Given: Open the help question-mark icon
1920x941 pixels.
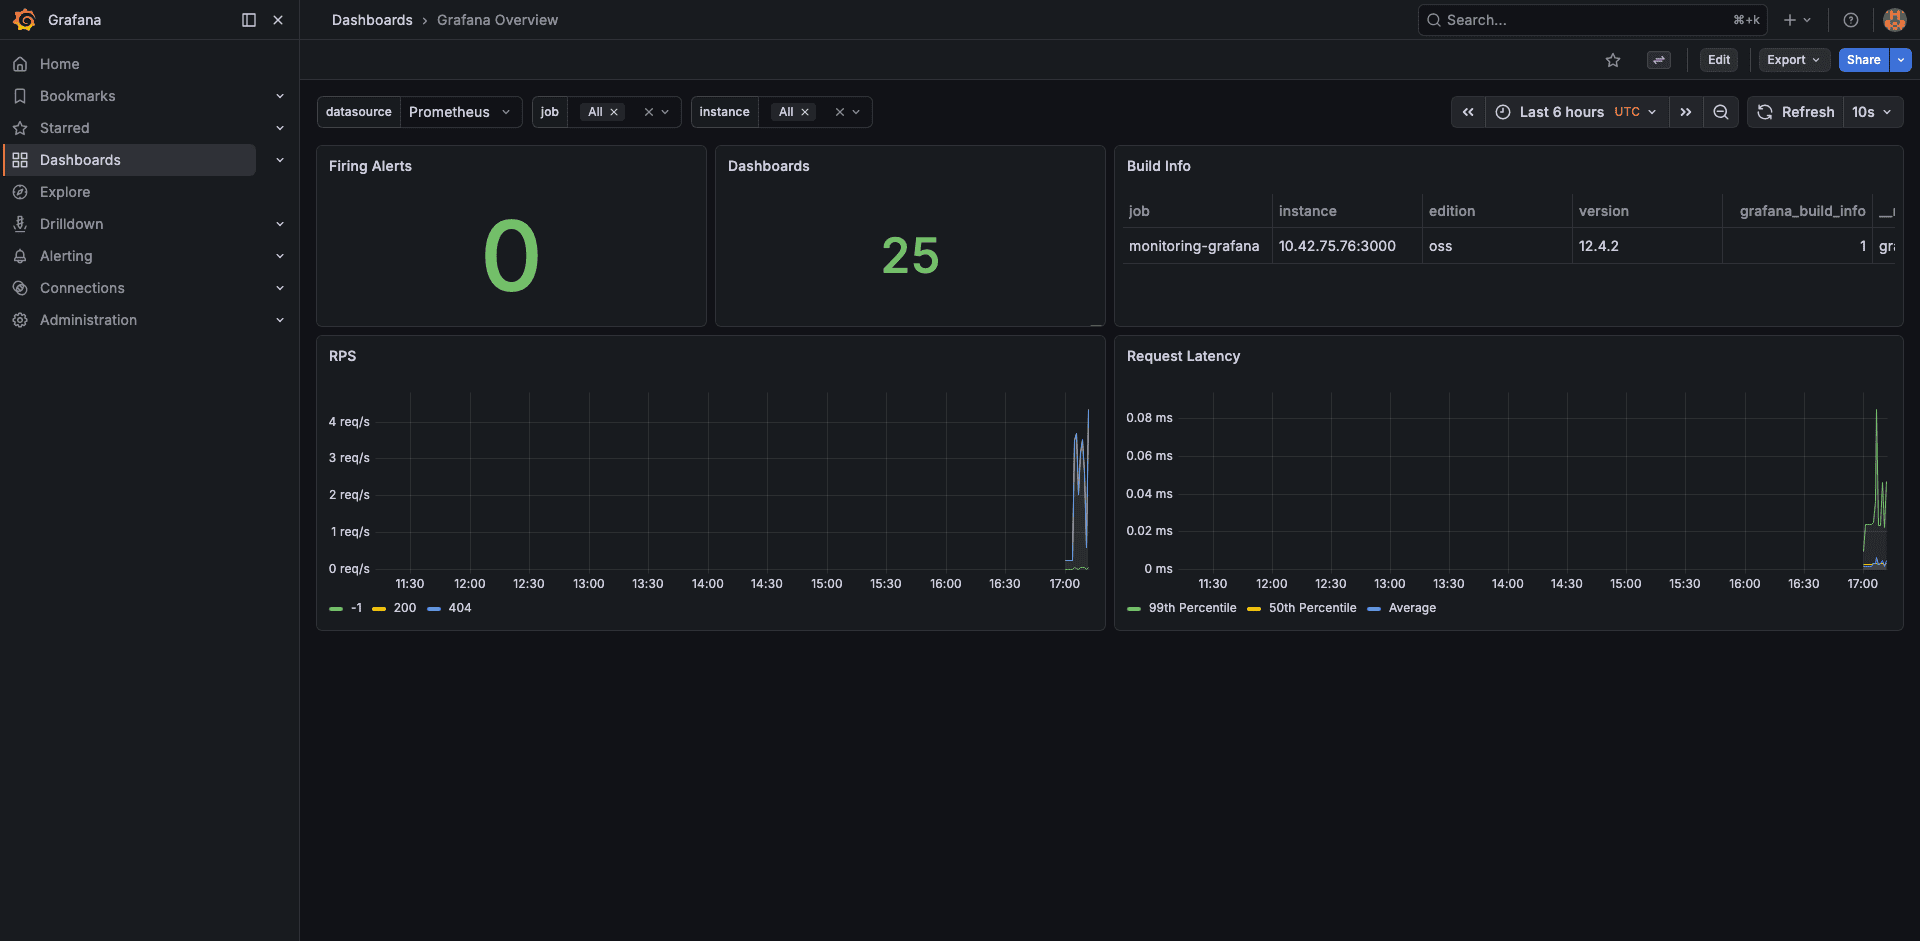Looking at the screenshot, I should pos(1851,20).
